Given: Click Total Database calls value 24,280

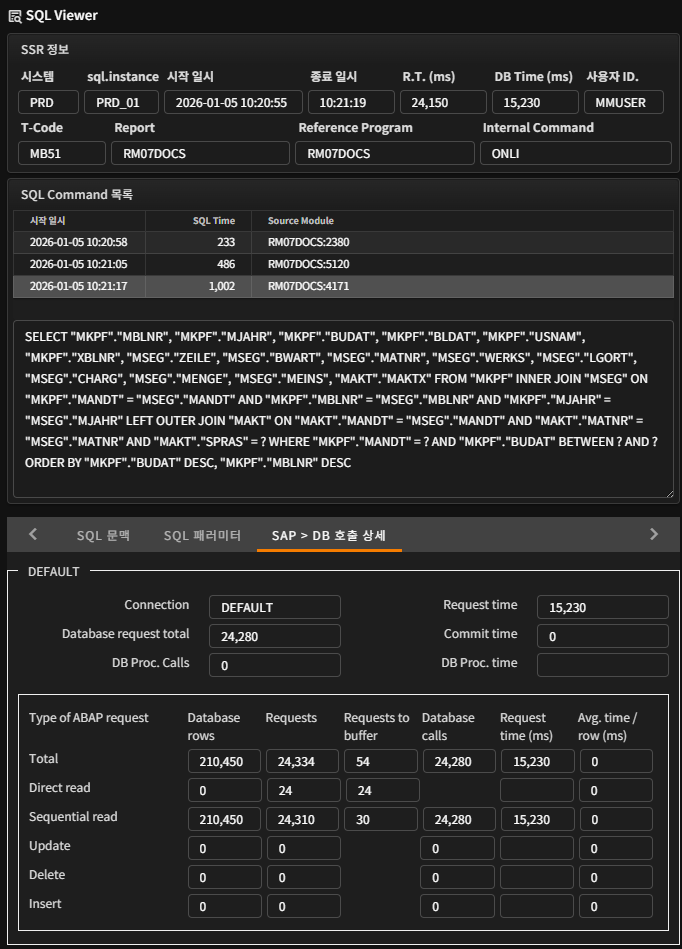Looking at the screenshot, I should click(459, 761).
